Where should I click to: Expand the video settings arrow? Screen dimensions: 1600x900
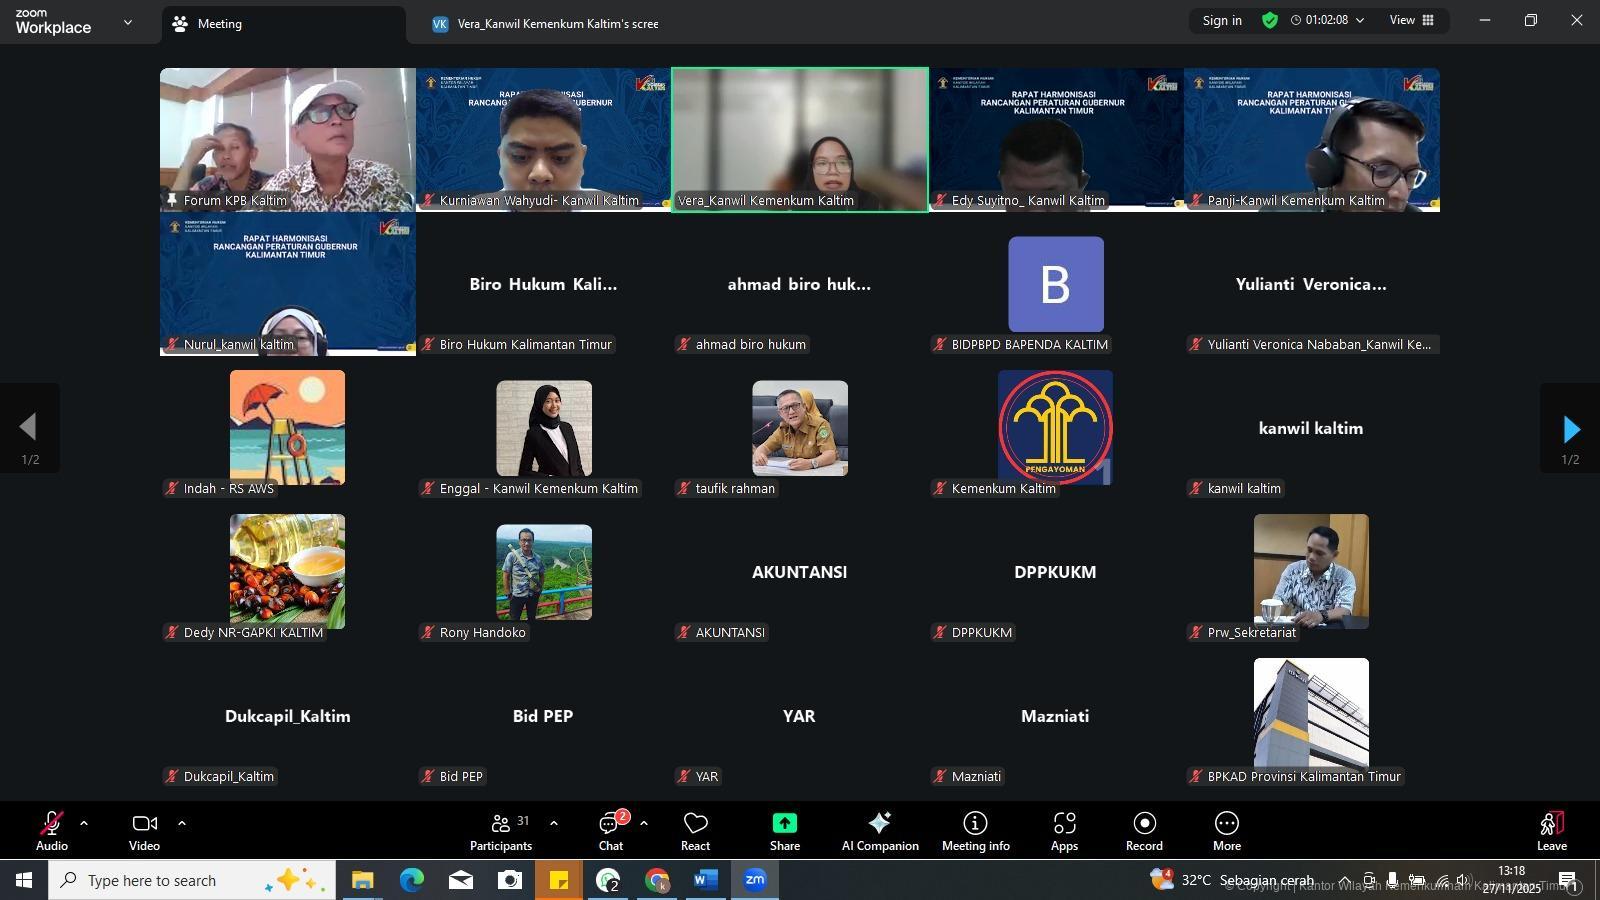[182, 824]
